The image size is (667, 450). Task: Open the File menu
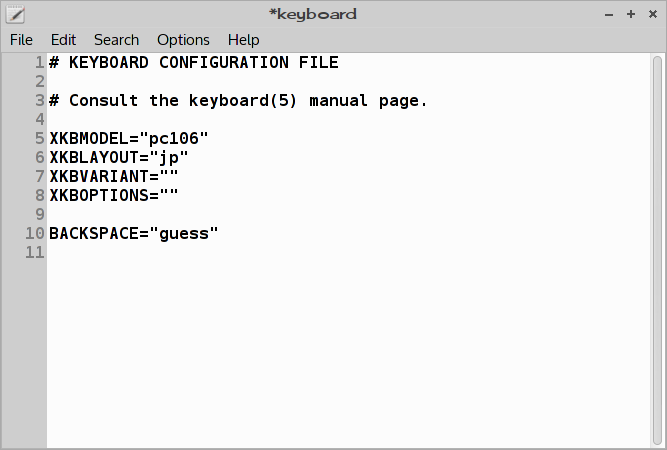(x=21, y=40)
